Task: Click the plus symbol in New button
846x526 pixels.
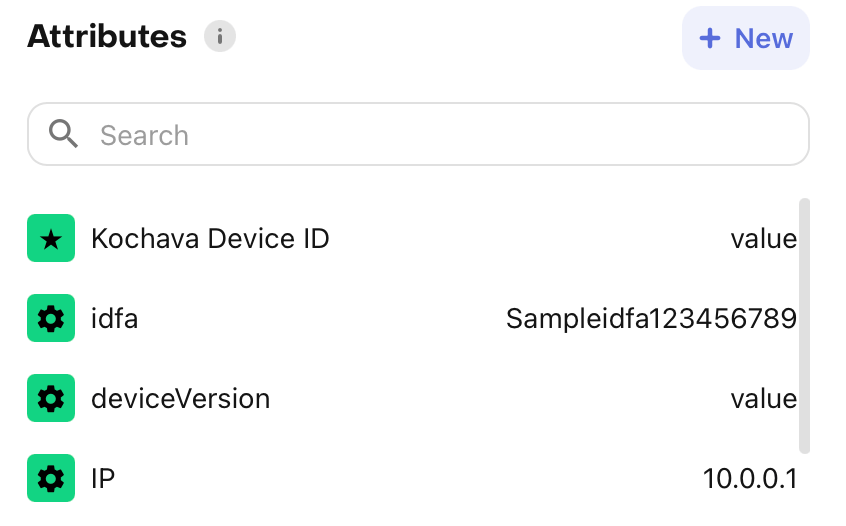Action: pyautogui.click(x=710, y=39)
